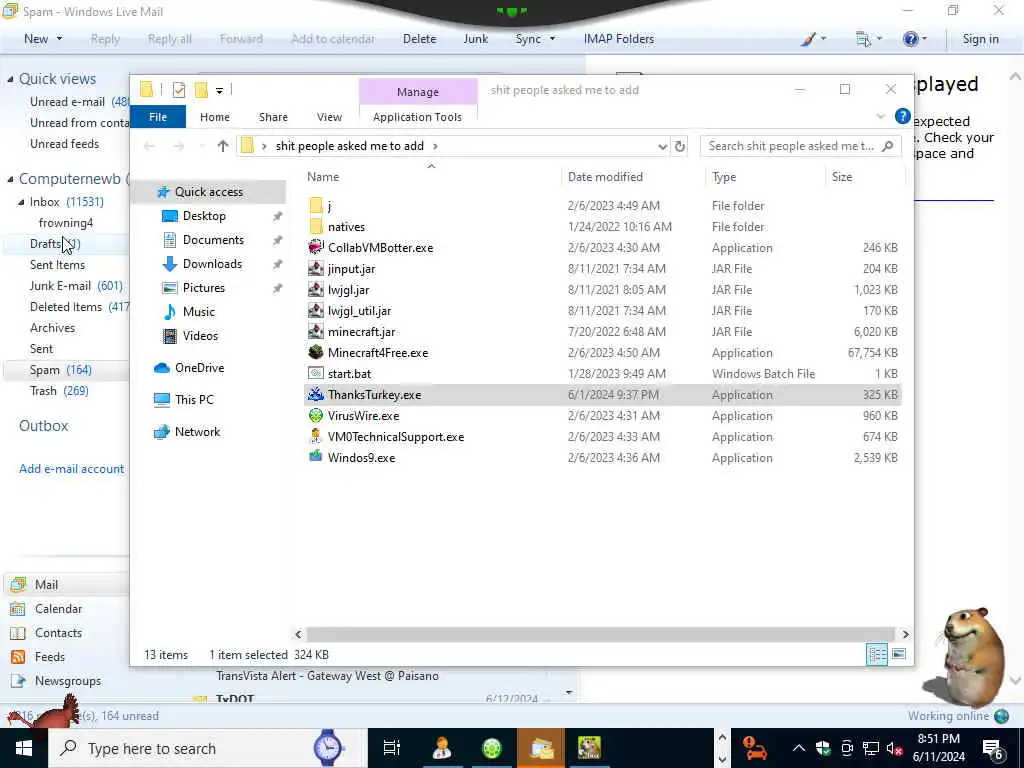Sort by the Size column header
This screenshot has height=768, width=1024.
pos(842,177)
